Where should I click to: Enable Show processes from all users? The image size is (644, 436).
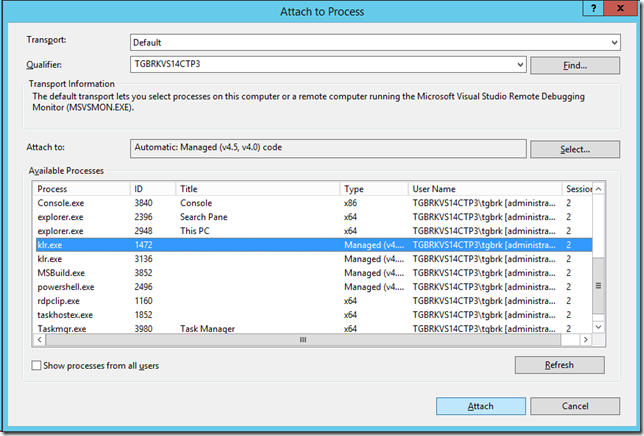[36, 365]
